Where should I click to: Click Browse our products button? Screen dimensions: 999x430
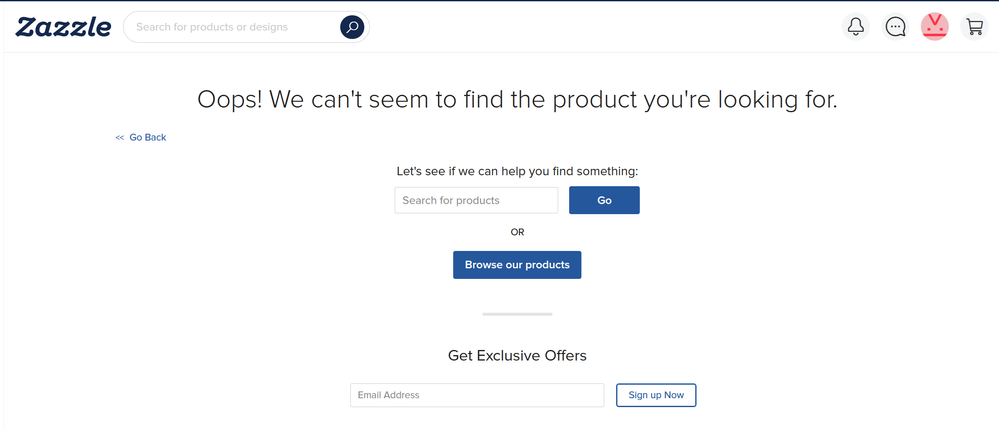pos(517,264)
